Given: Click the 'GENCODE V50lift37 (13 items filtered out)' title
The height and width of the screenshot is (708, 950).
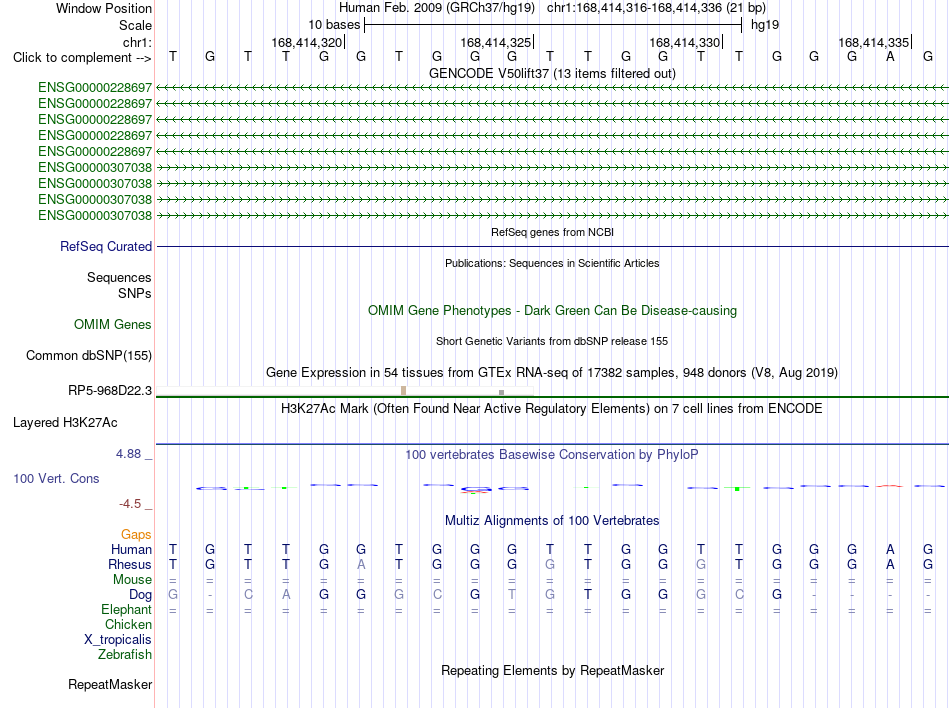Looking at the screenshot, I should pyautogui.click(x=552, y=73).
